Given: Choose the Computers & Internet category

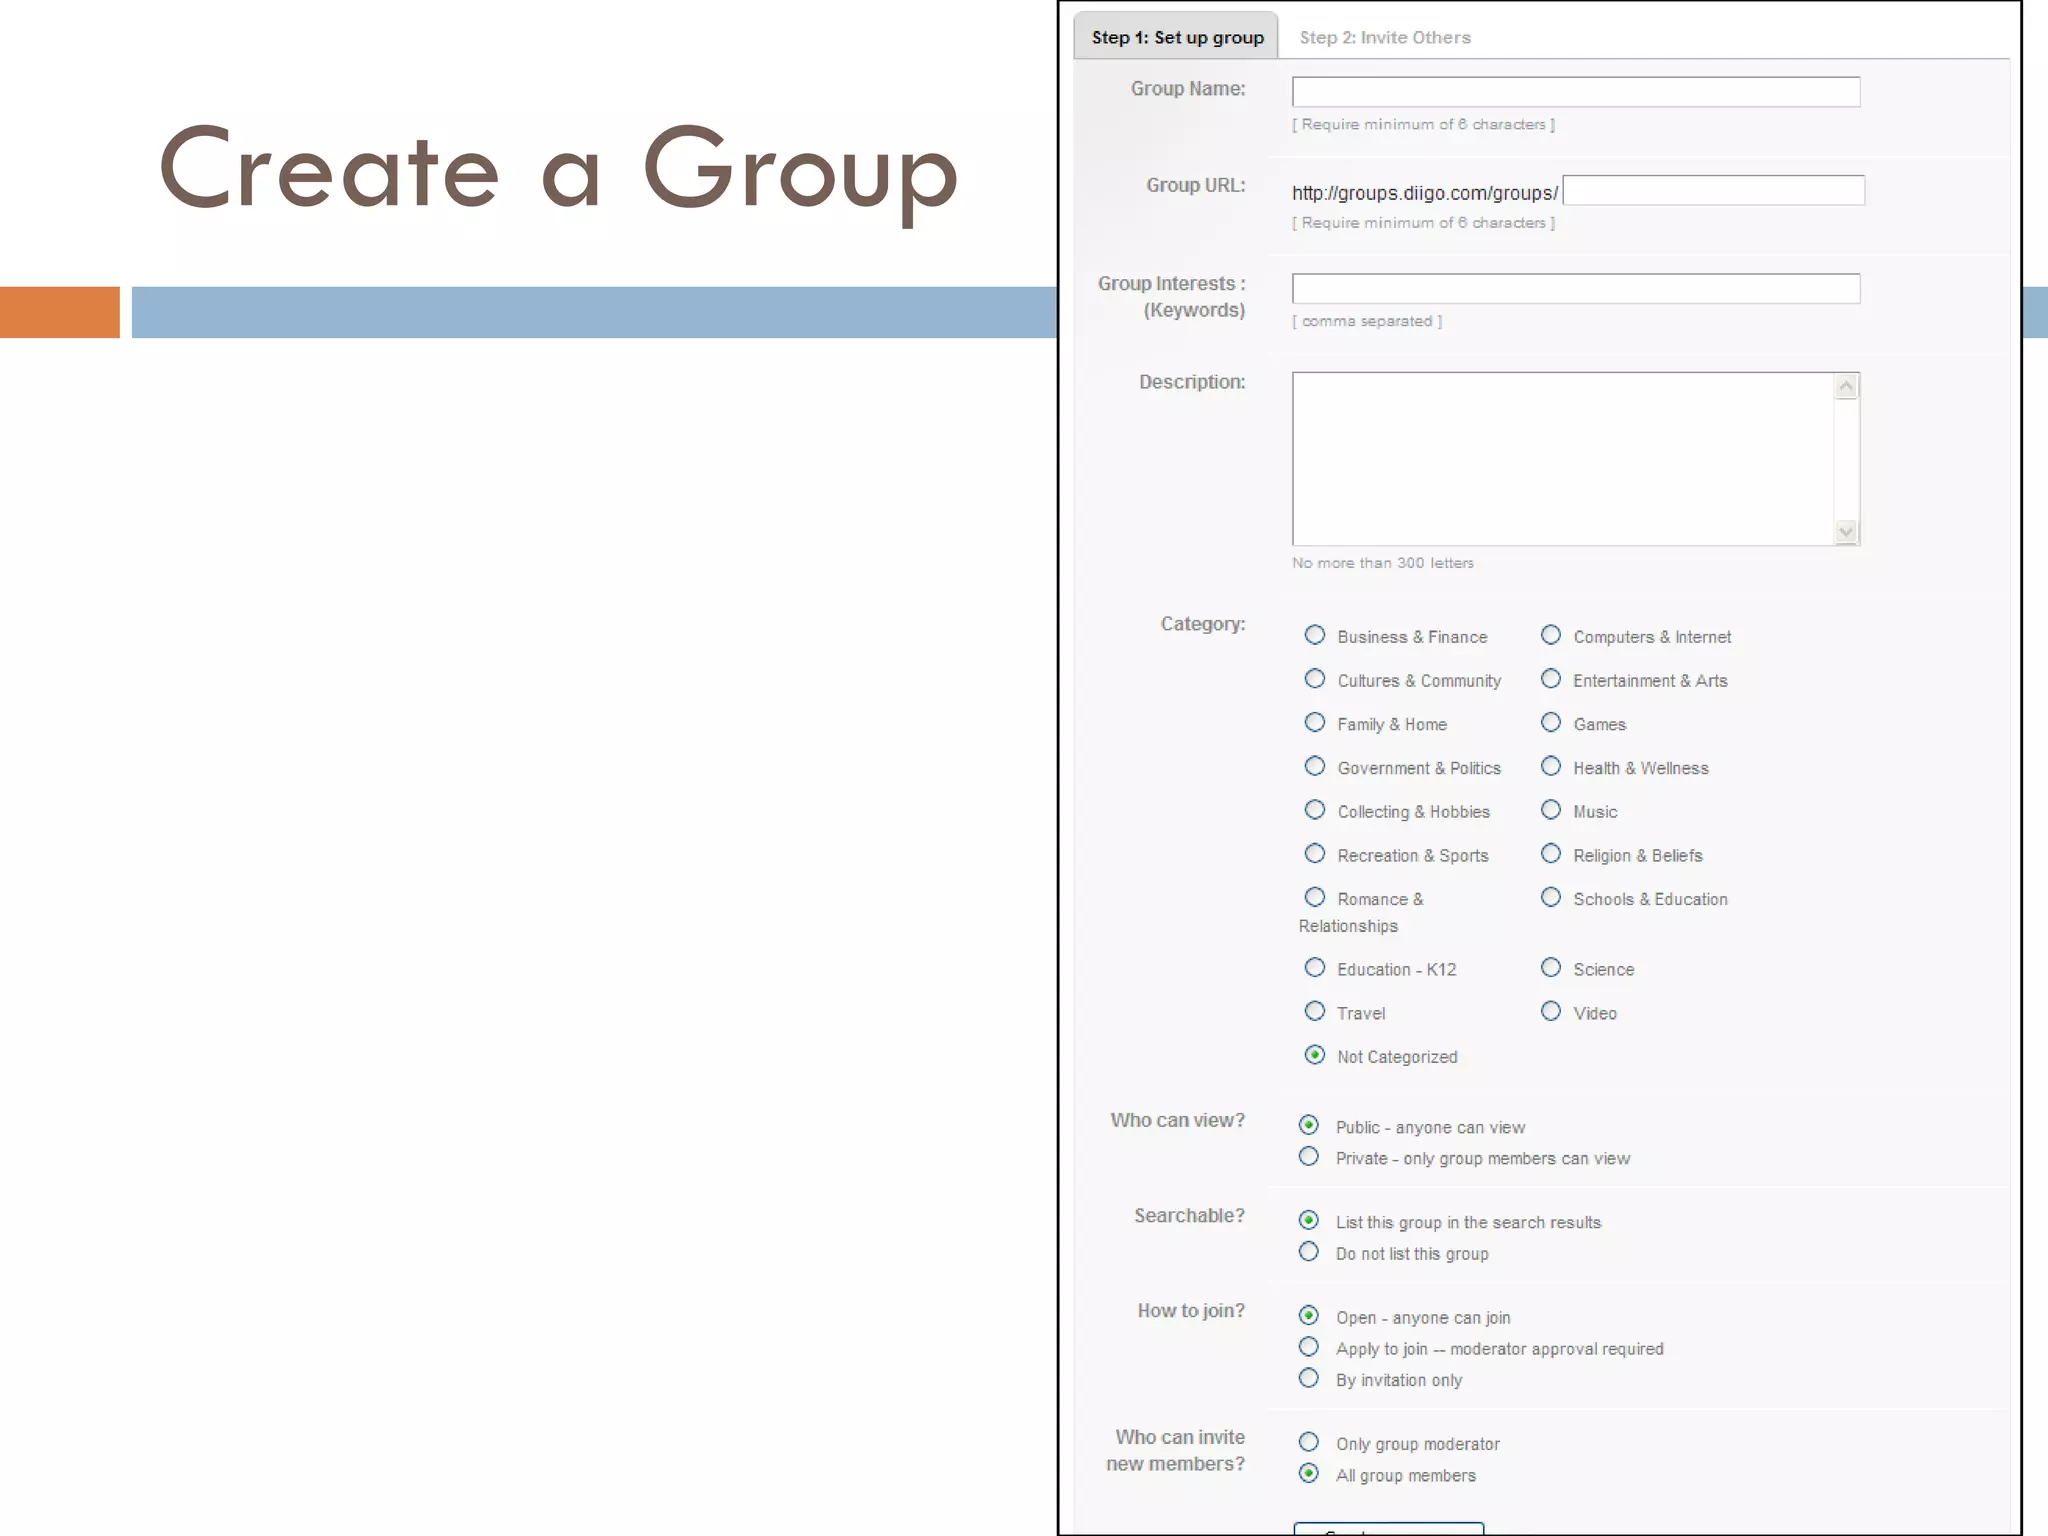Looking at the screenshot, I should click(1551, 636).
